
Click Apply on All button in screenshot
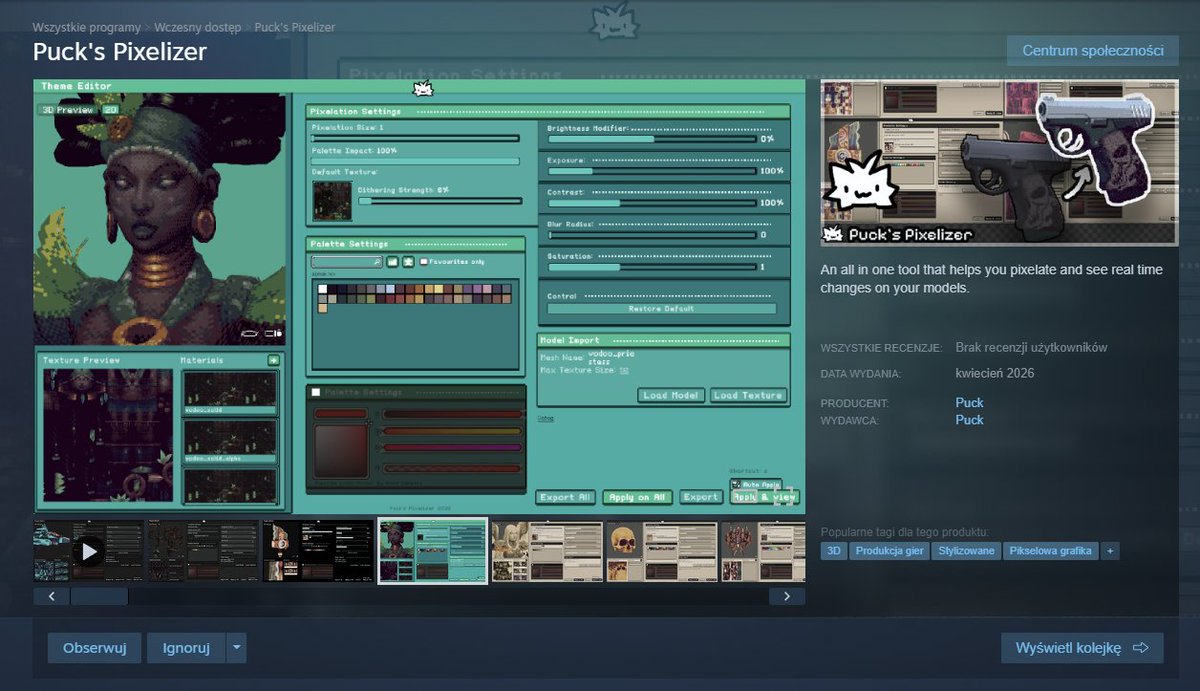637,497
